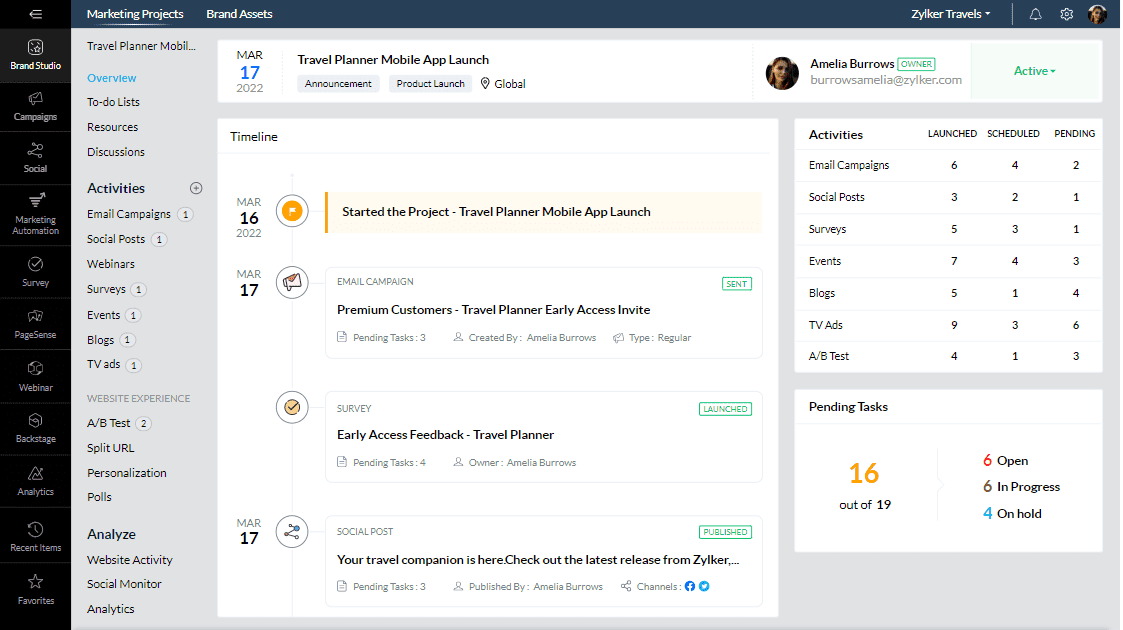Select the Marketing Projects tab

(x=135, y=14)
